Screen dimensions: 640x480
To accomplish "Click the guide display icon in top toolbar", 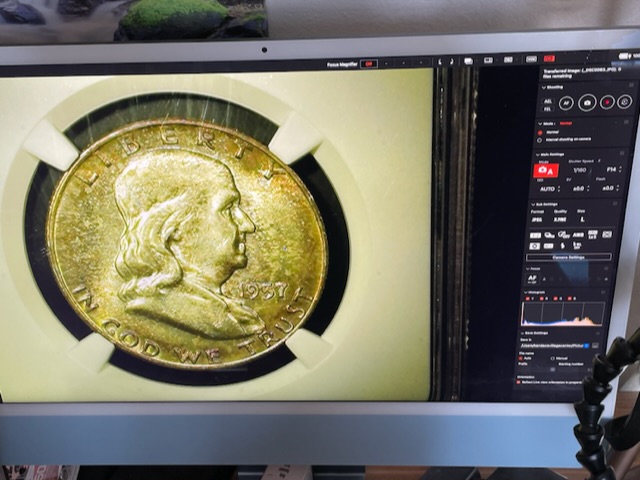I will coord(508,60).
